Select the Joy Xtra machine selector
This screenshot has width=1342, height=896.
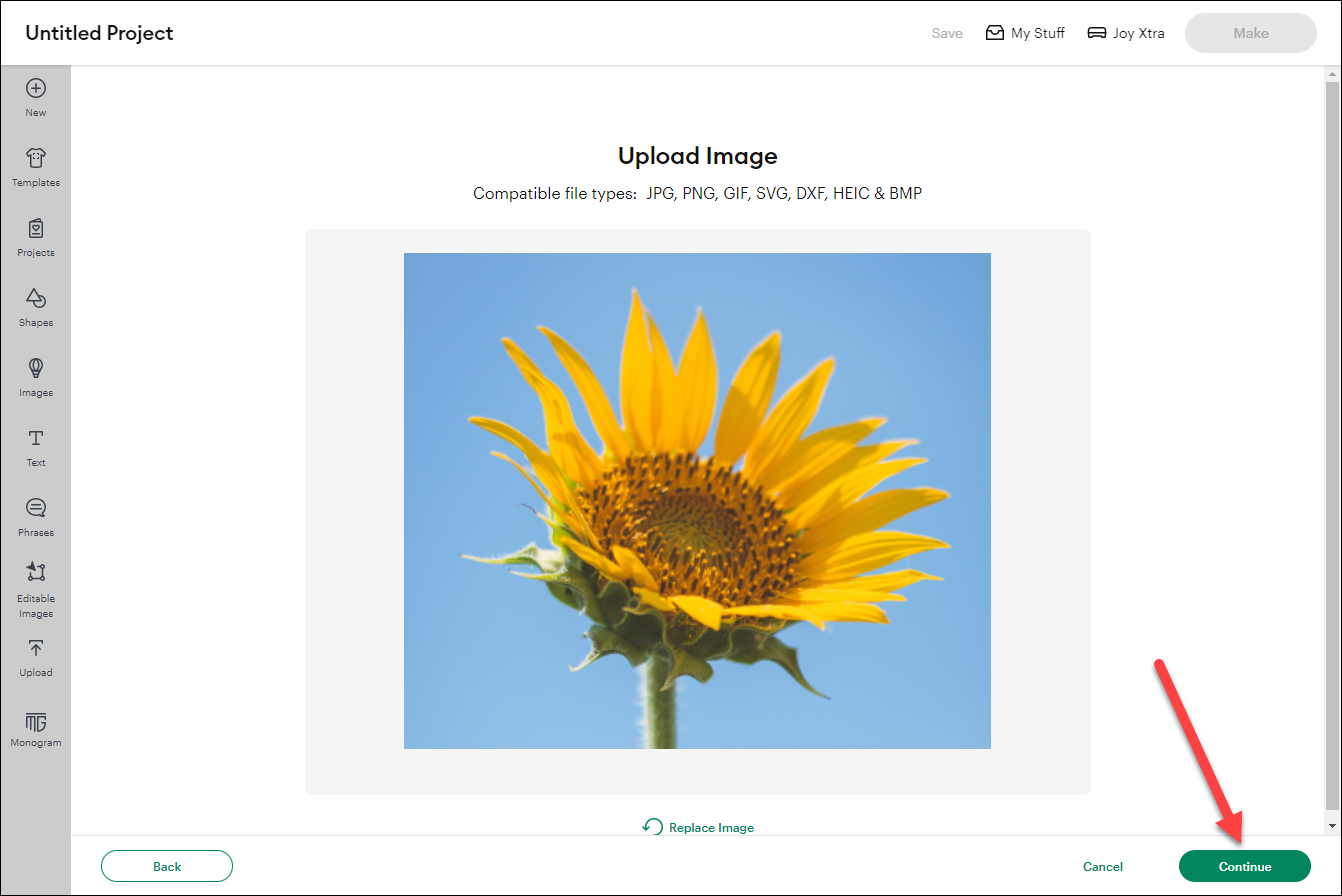1126,33
